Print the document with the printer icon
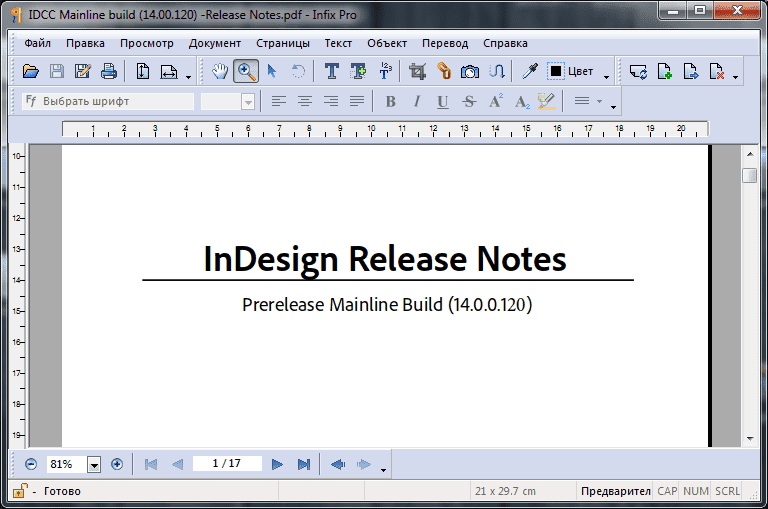The width and height of the screenshot is (768, 509). tap(109, 72)
